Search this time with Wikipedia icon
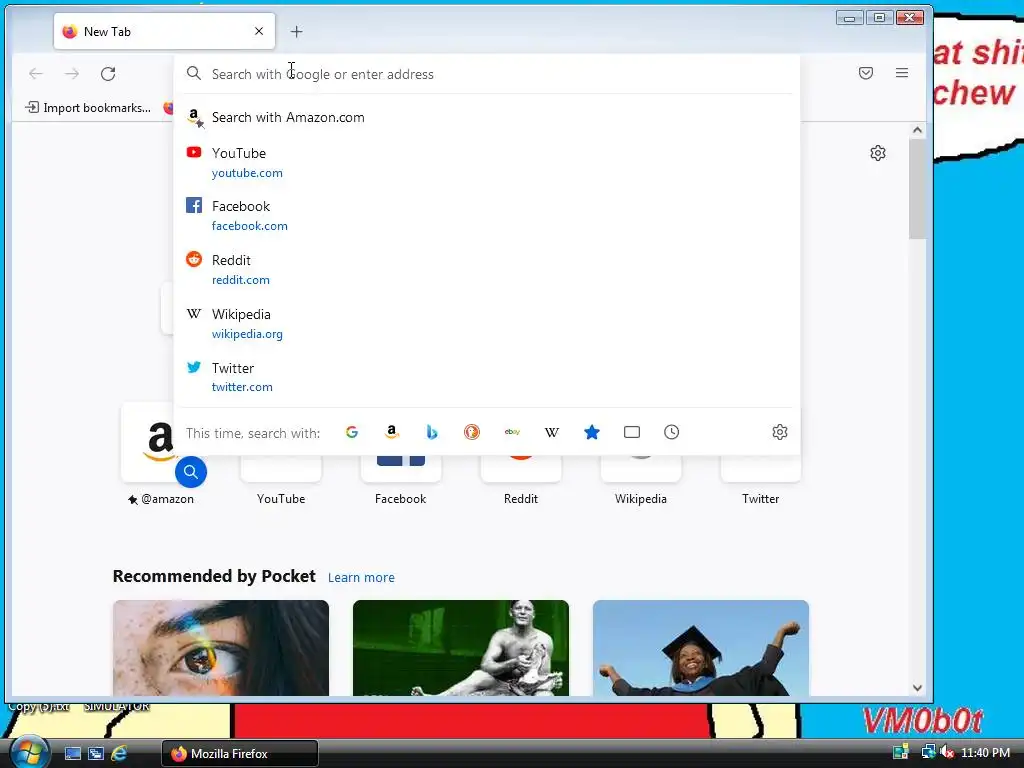This screenshot has width=1024, height=768. click(x=552, y=432)
